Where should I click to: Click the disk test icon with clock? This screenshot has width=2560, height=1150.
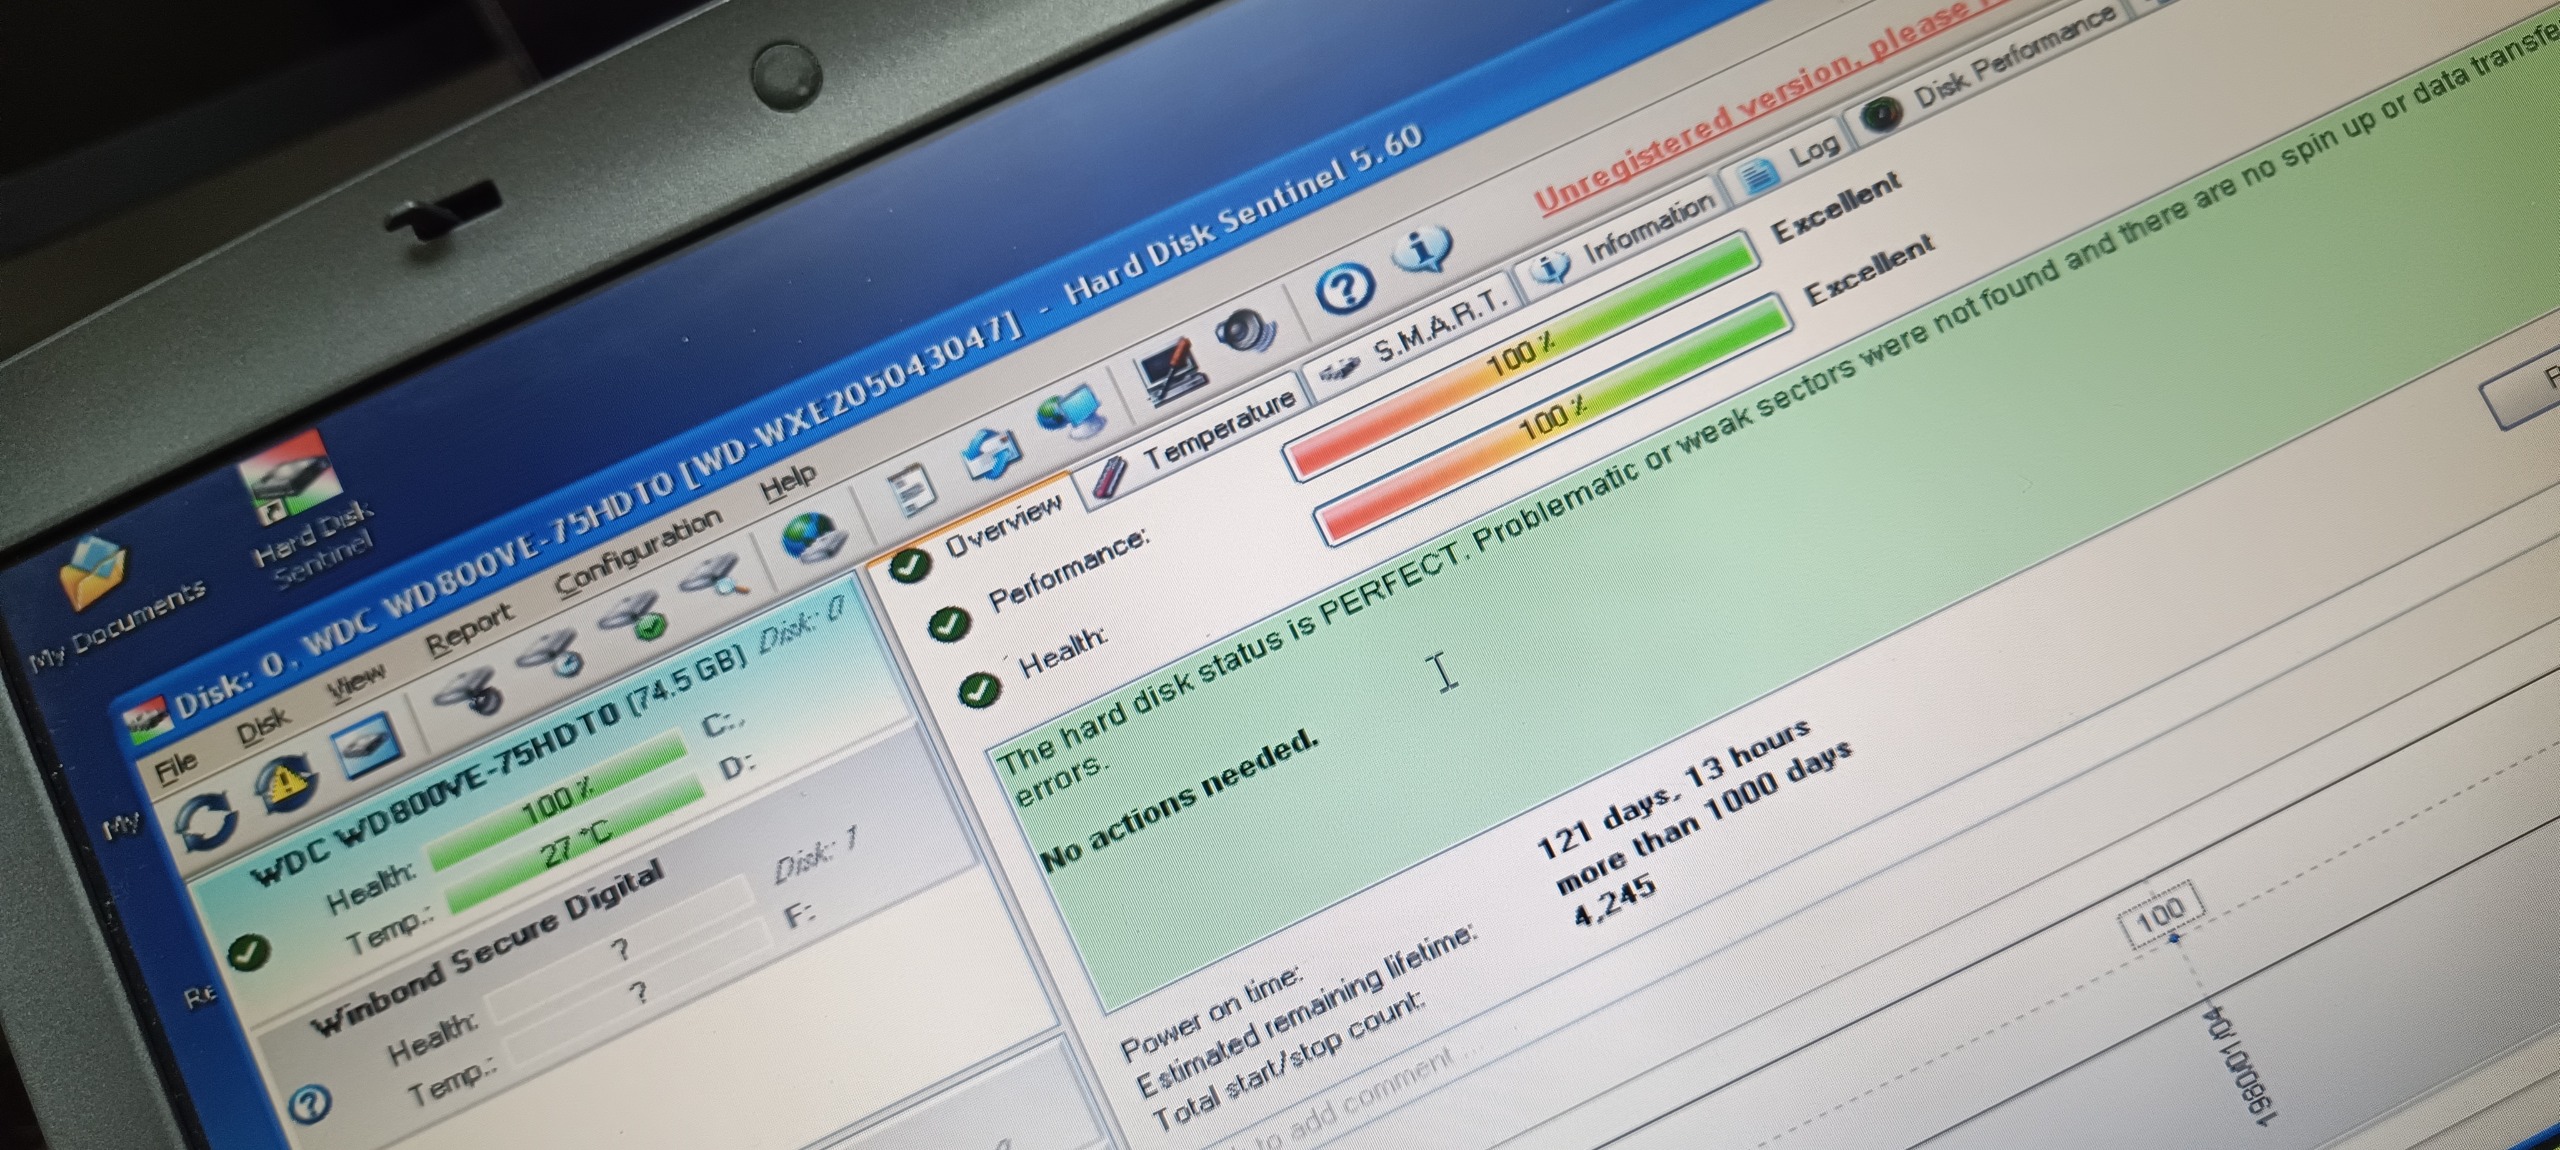click(552, 652)
